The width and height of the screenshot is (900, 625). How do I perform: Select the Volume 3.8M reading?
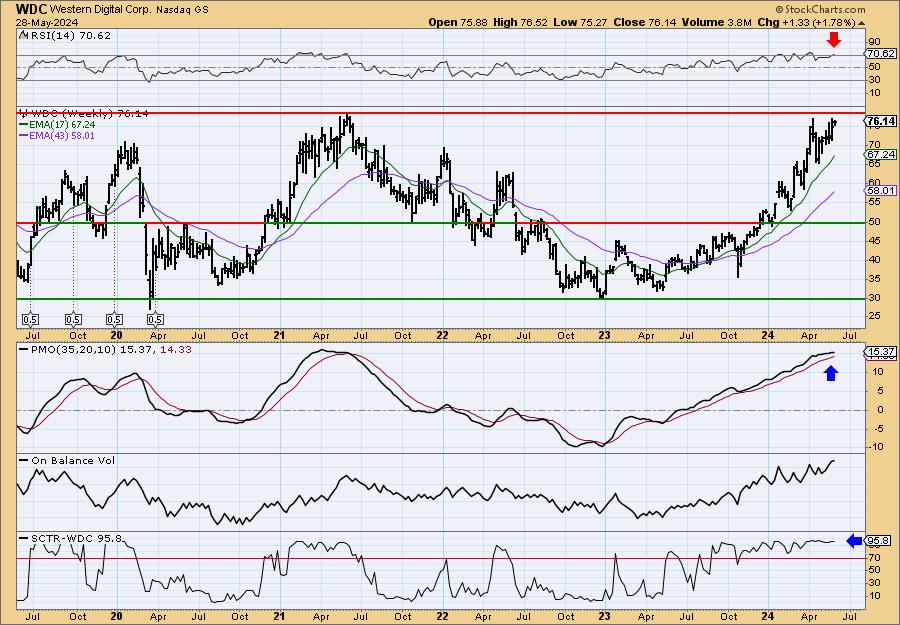pyautogui.click(x=717, y=22)
